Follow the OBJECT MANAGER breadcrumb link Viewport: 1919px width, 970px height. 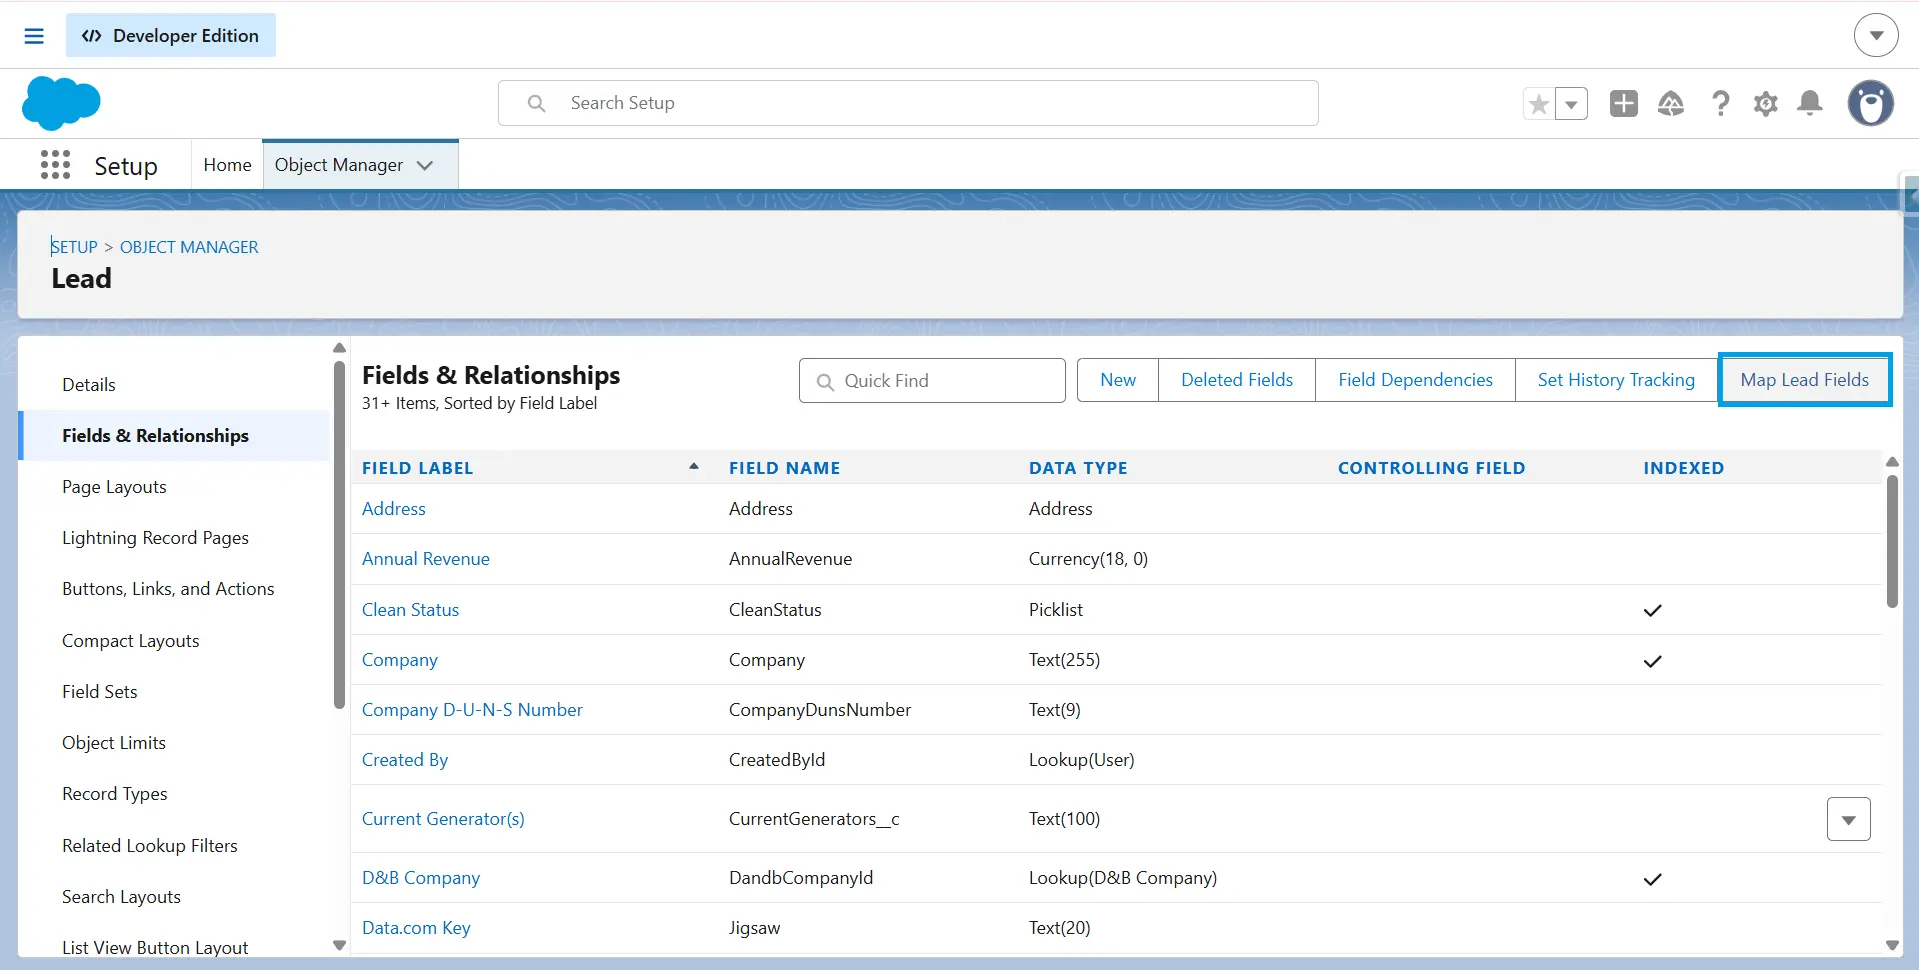[189, 247]
